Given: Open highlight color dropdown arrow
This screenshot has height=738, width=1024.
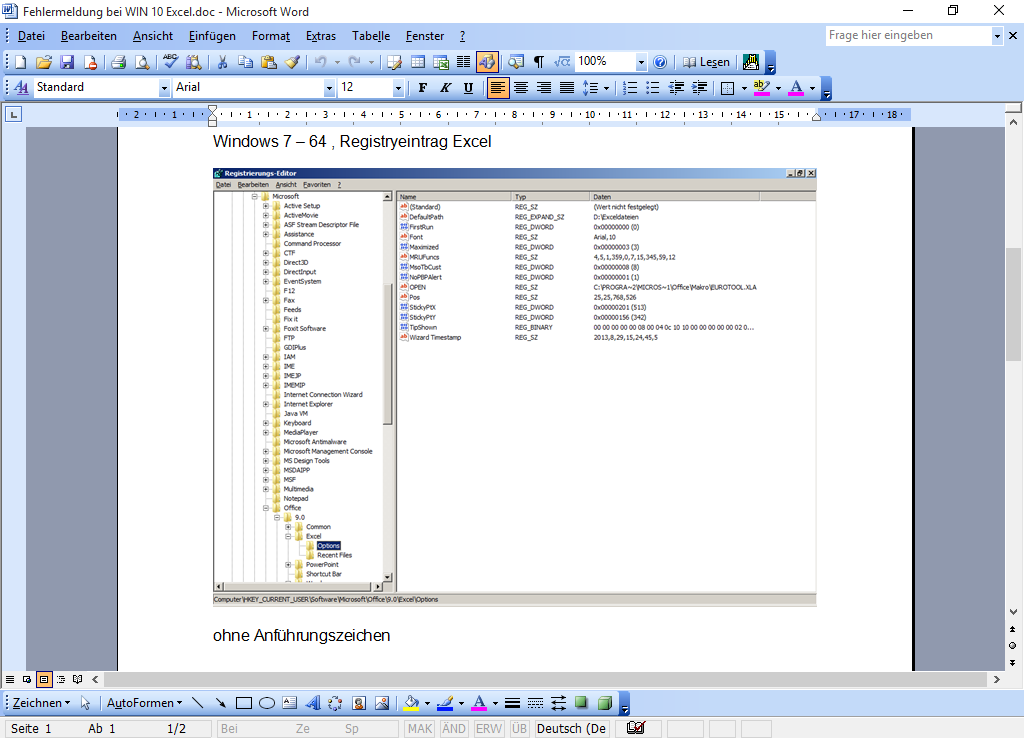Looking at the screenshot, I should tap(778, 88).
